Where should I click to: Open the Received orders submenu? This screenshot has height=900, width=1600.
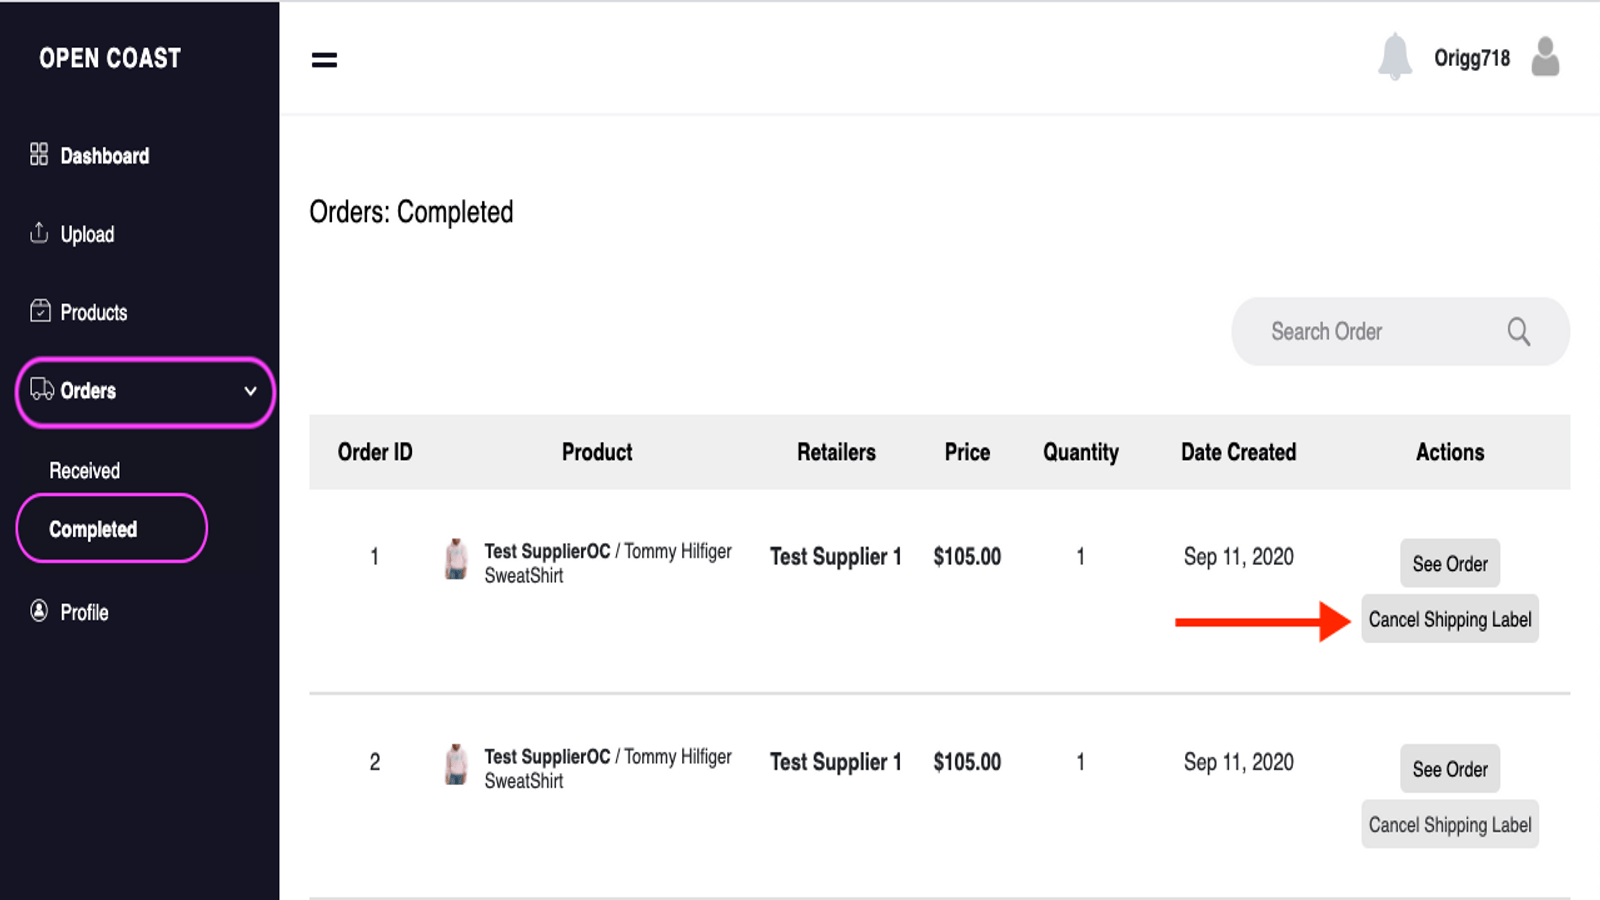pos(85,470)
